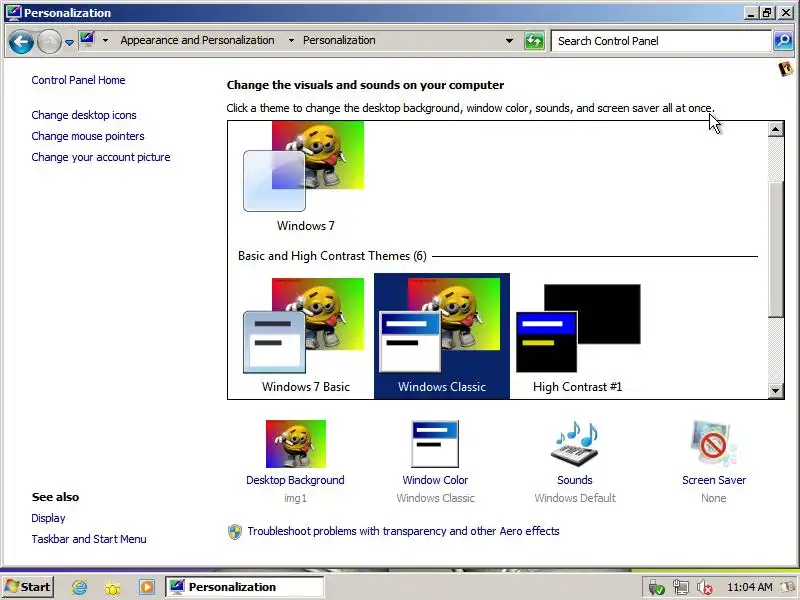Open help icon below search box
Viewport: 800px width, 600px height.
click(786, 68)
